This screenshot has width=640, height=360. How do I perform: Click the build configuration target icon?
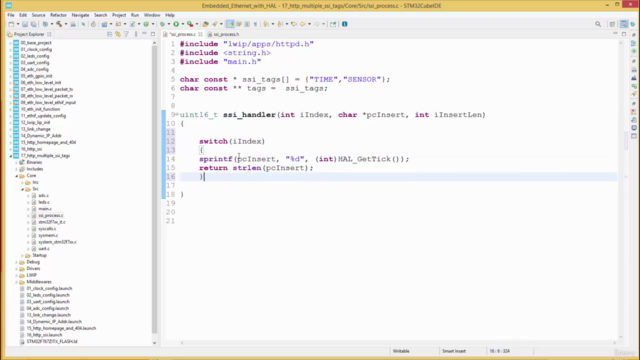[x=45, y=24]
